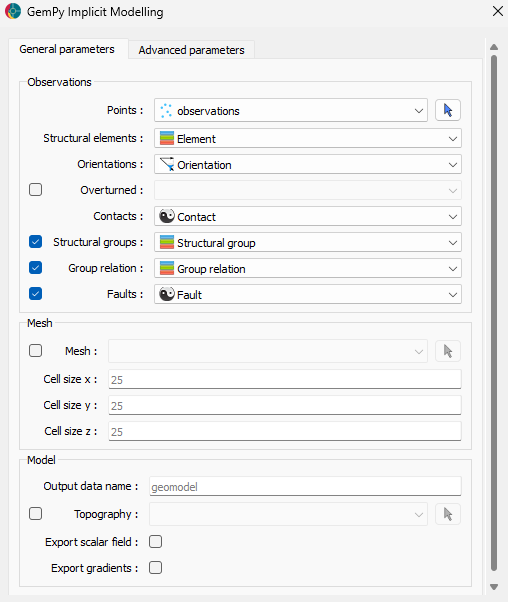Open the Points dropdown arrow
Image resolution: width=508 pixels, height=602 pixels.
click(419, 111)
